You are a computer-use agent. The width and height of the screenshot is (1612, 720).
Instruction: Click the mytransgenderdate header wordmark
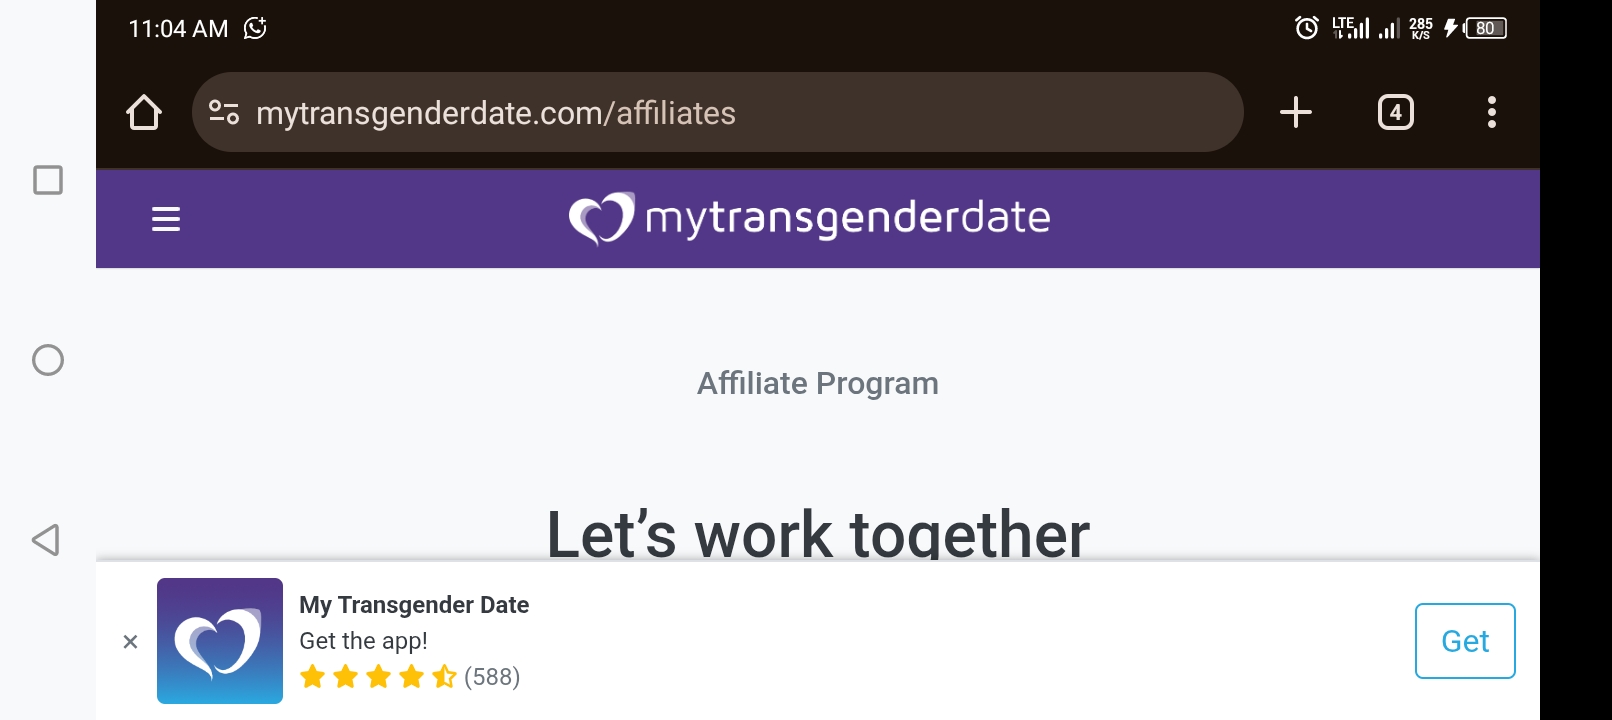(848, 219)
